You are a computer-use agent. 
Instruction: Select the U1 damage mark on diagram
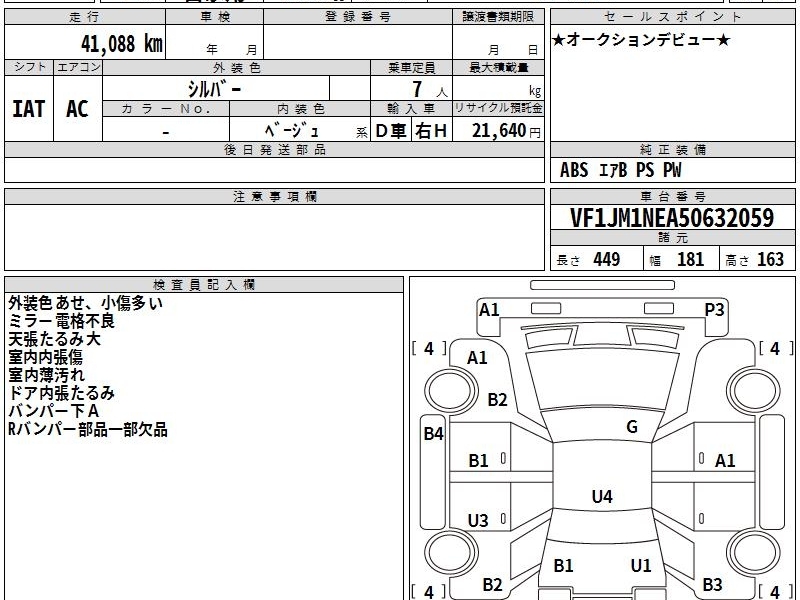(641, 565)
